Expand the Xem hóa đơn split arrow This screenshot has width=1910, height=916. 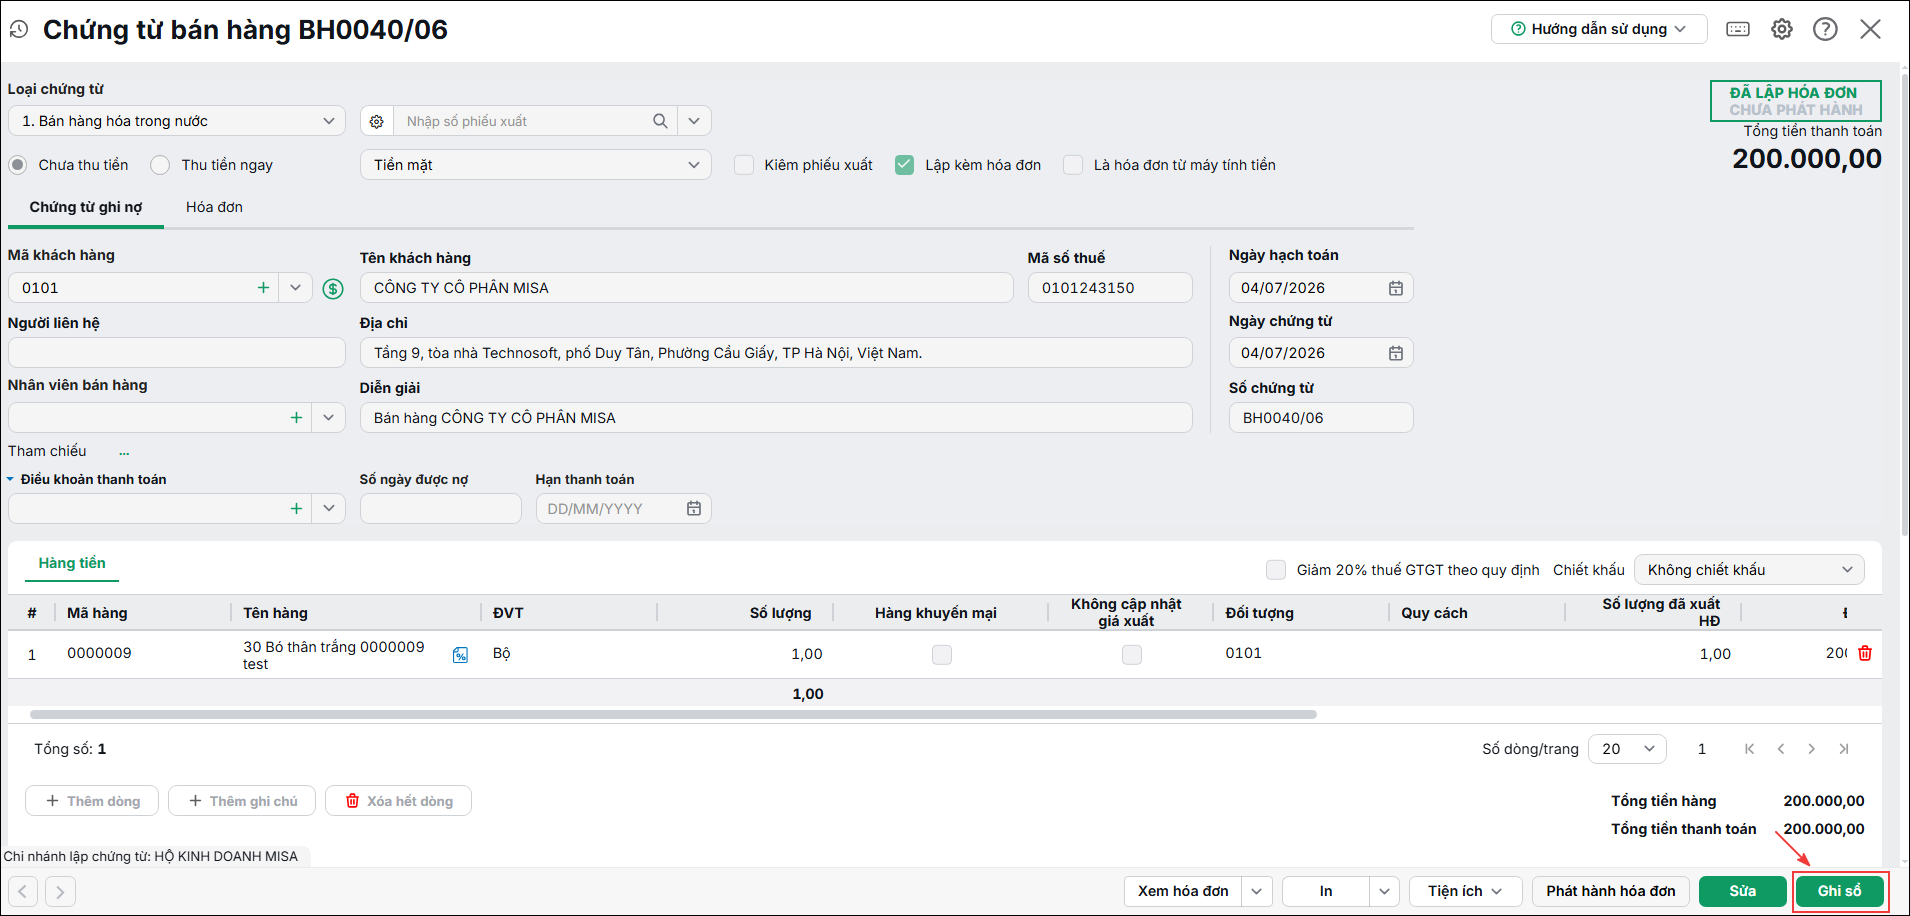[x=1257, y=891]
